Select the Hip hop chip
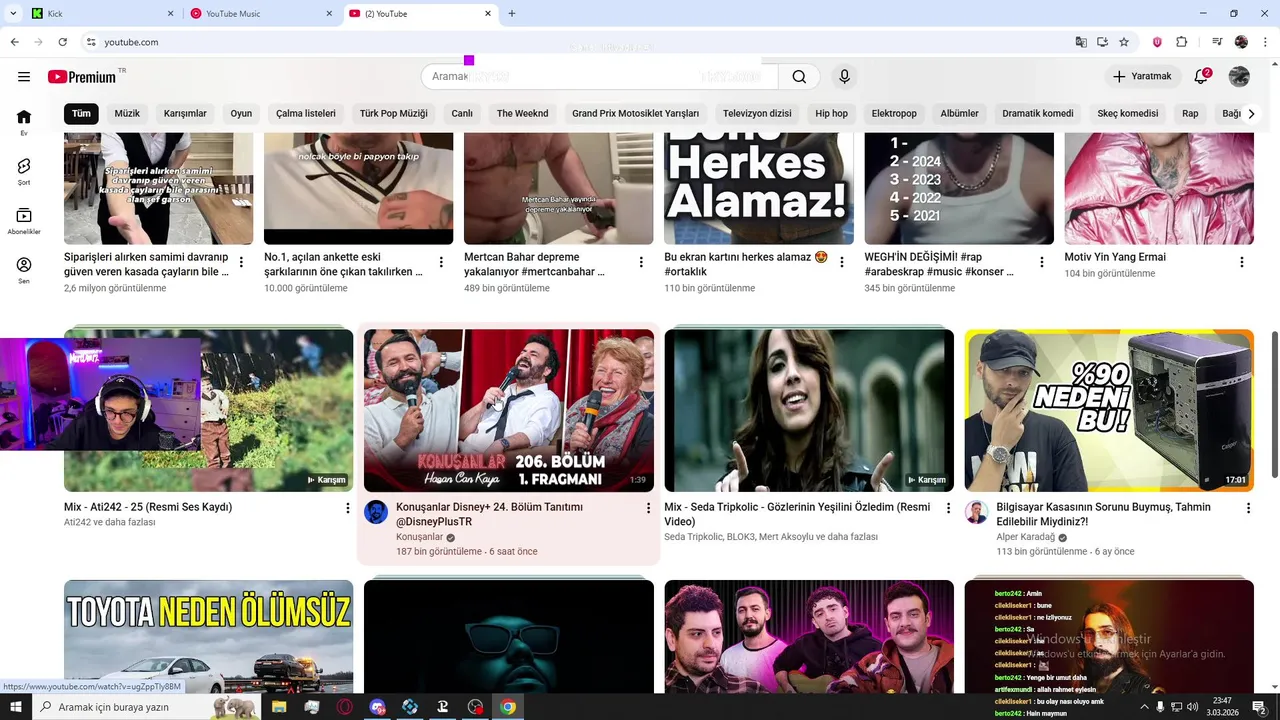1280x720 pixels. coord(831,113)
